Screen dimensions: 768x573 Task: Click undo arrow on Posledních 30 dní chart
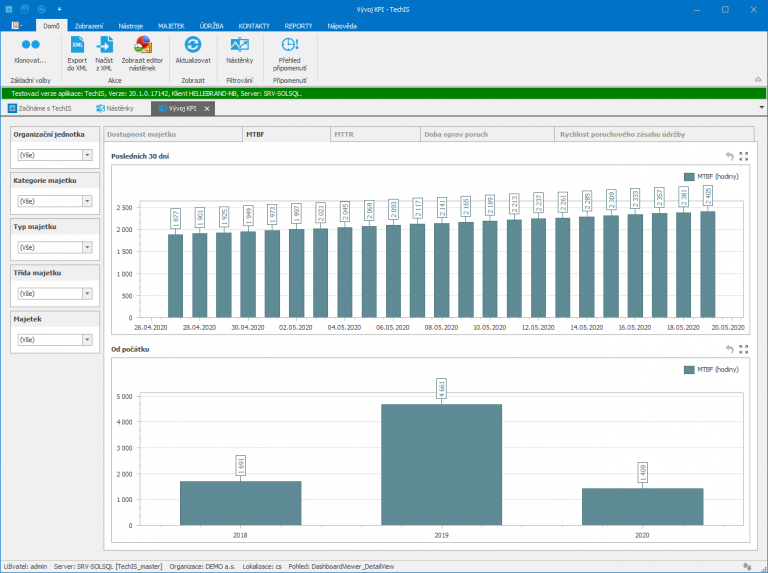point(729,156)
